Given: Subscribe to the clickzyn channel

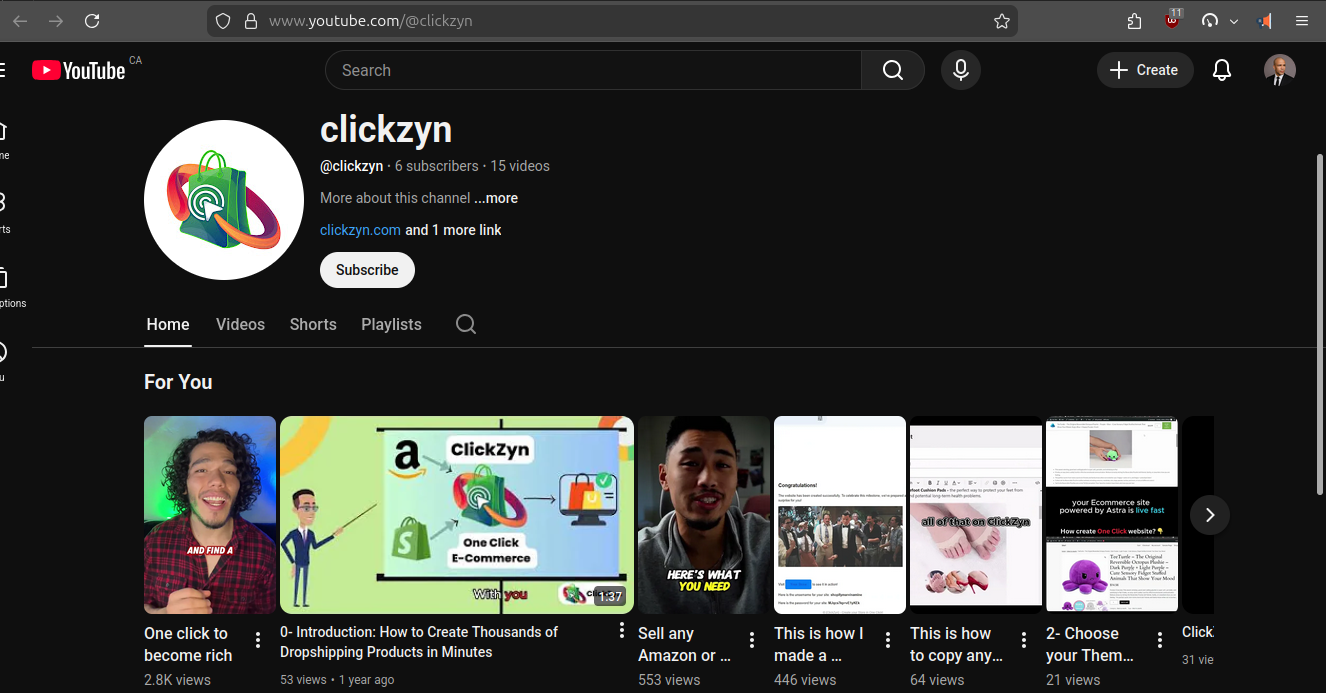Looking at the screenshot, I should [367, 270].
